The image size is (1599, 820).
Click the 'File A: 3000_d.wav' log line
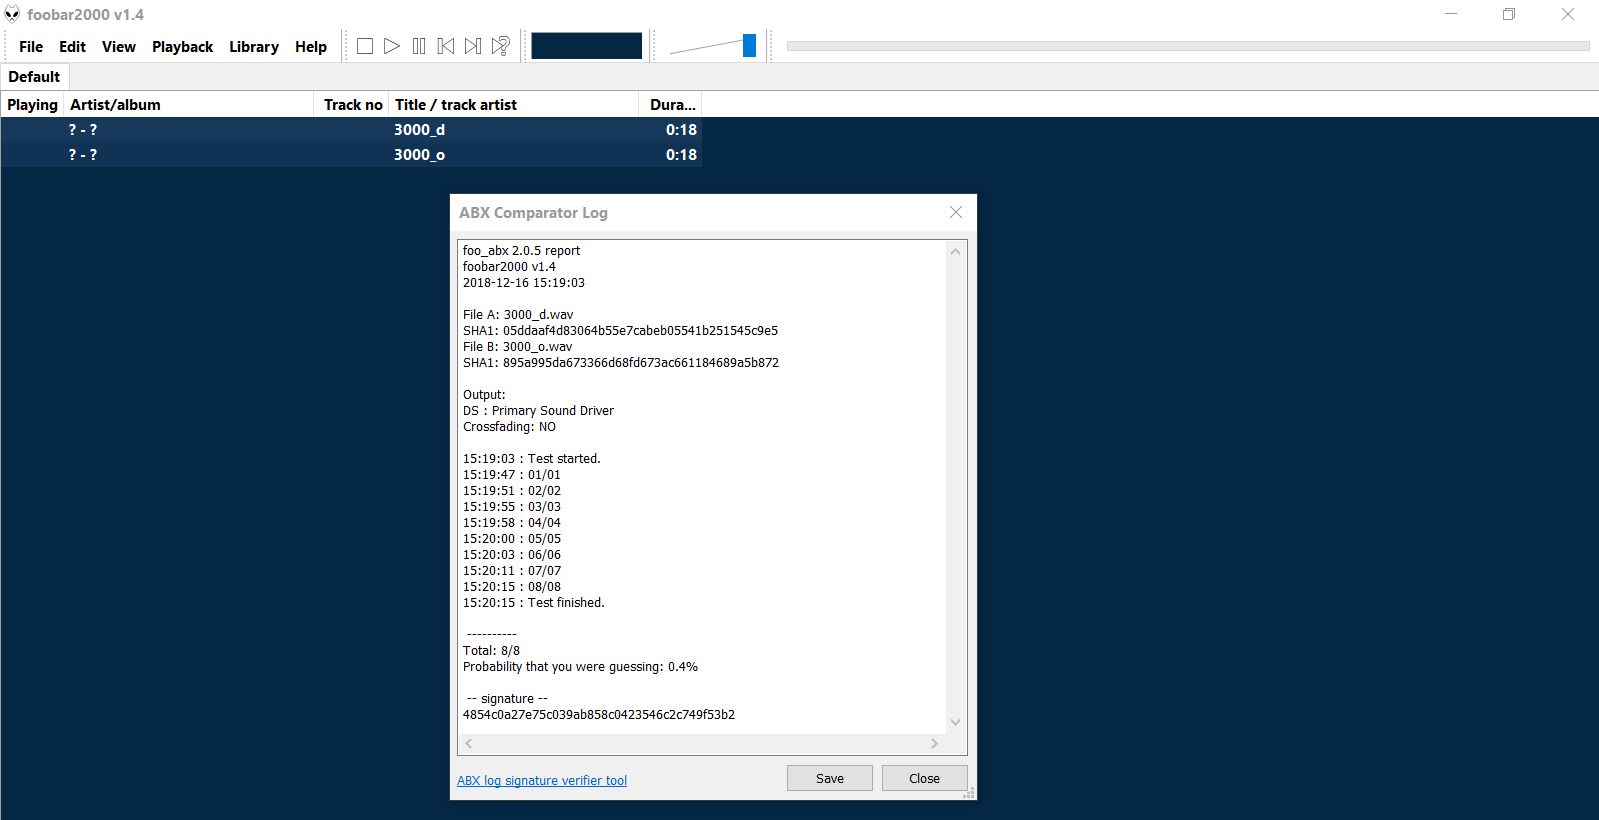(x=518, y=315)
